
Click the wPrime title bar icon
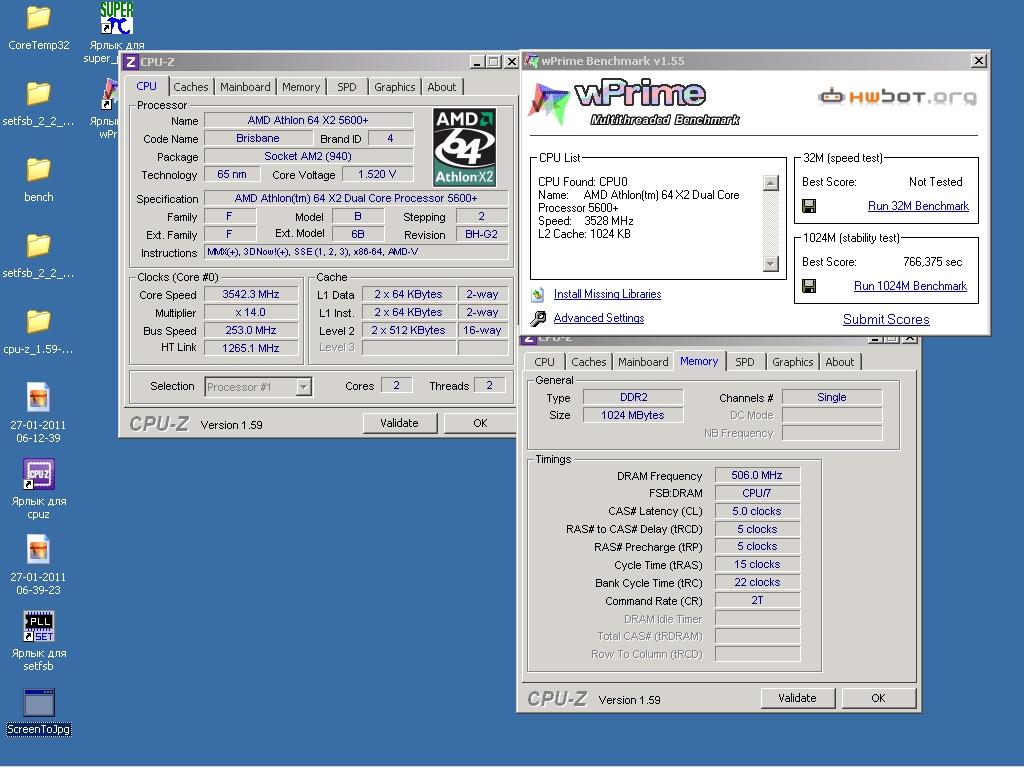(532, 61)
